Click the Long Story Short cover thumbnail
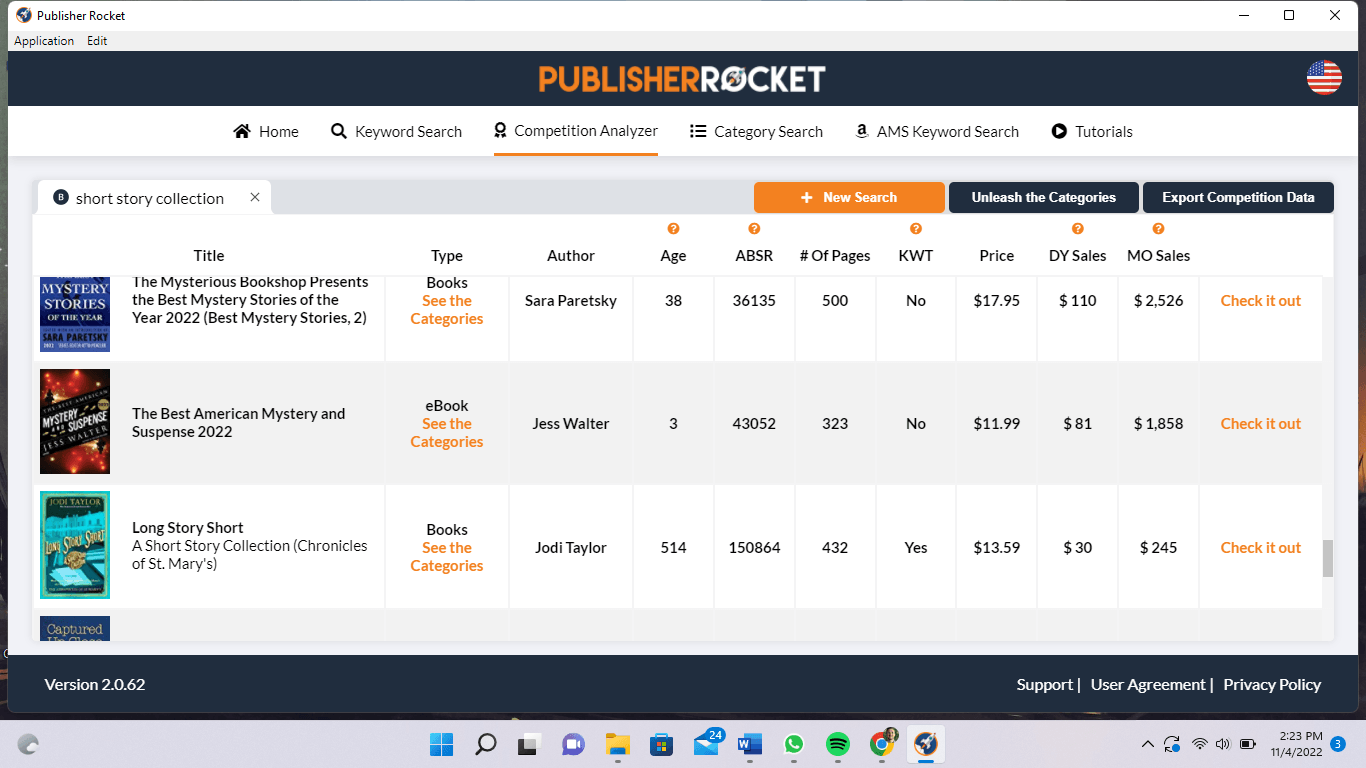The width and height of the screenshot is (1366, 768). click(74, 545)
